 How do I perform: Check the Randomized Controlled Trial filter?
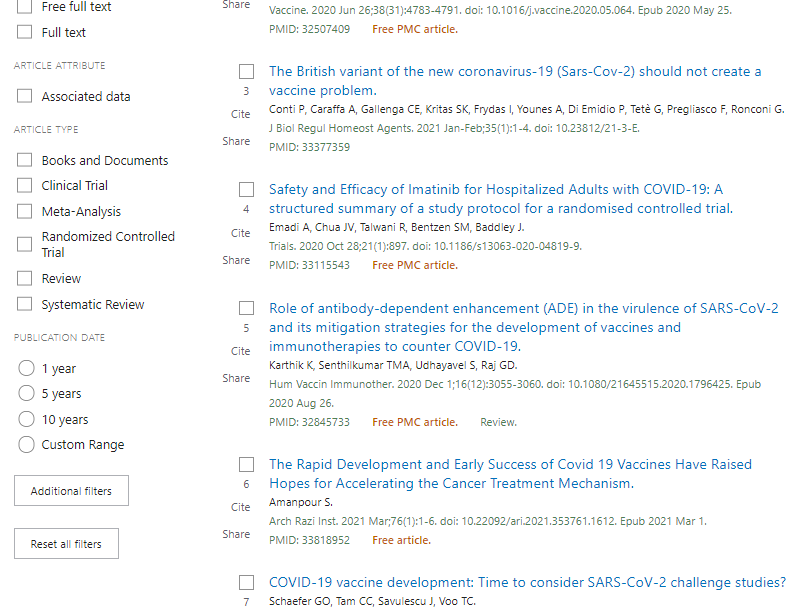24,244
